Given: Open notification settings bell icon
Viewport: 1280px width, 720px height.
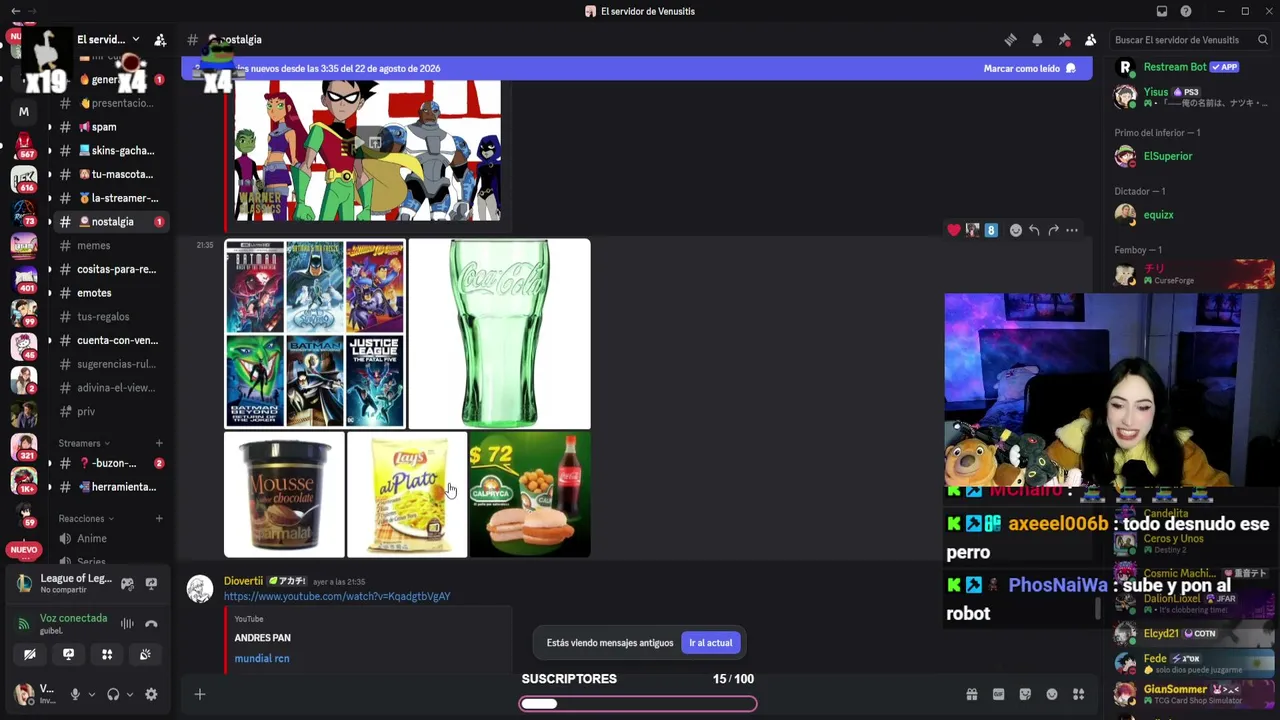Looking at the screenshot, I should [x=1037, y=40].
